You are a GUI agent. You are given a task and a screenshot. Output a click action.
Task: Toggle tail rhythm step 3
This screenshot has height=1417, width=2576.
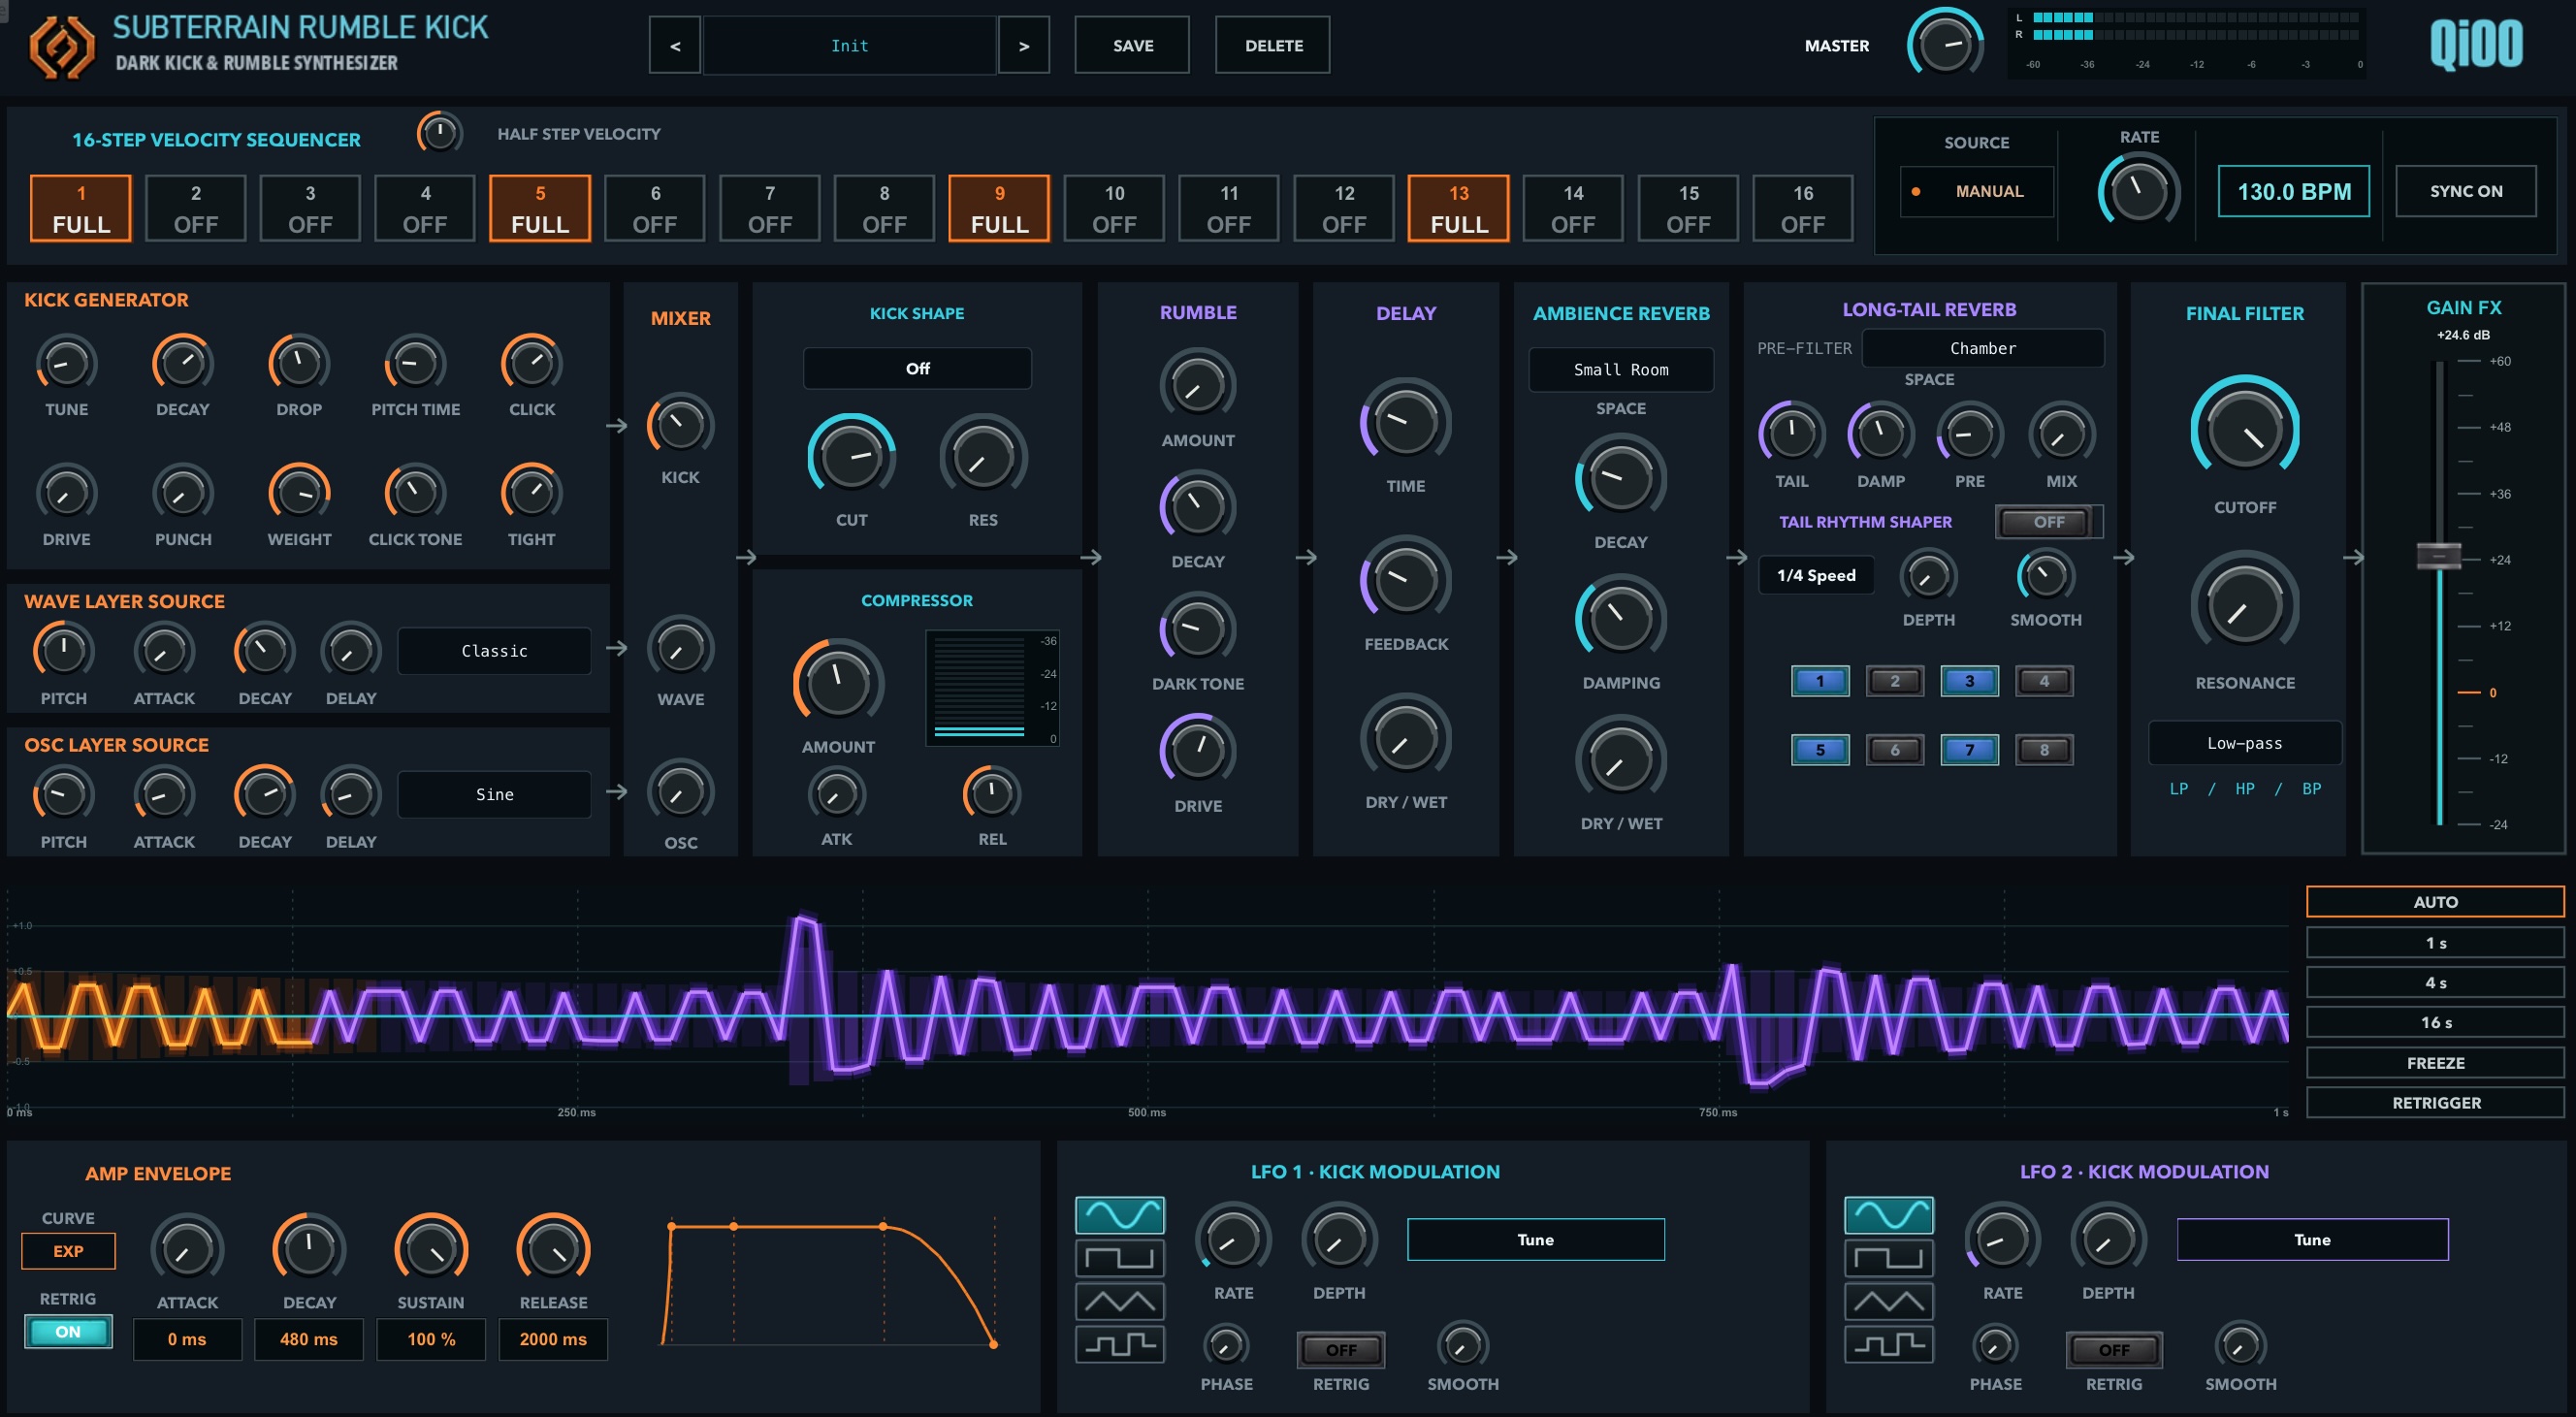[1969, 681]
